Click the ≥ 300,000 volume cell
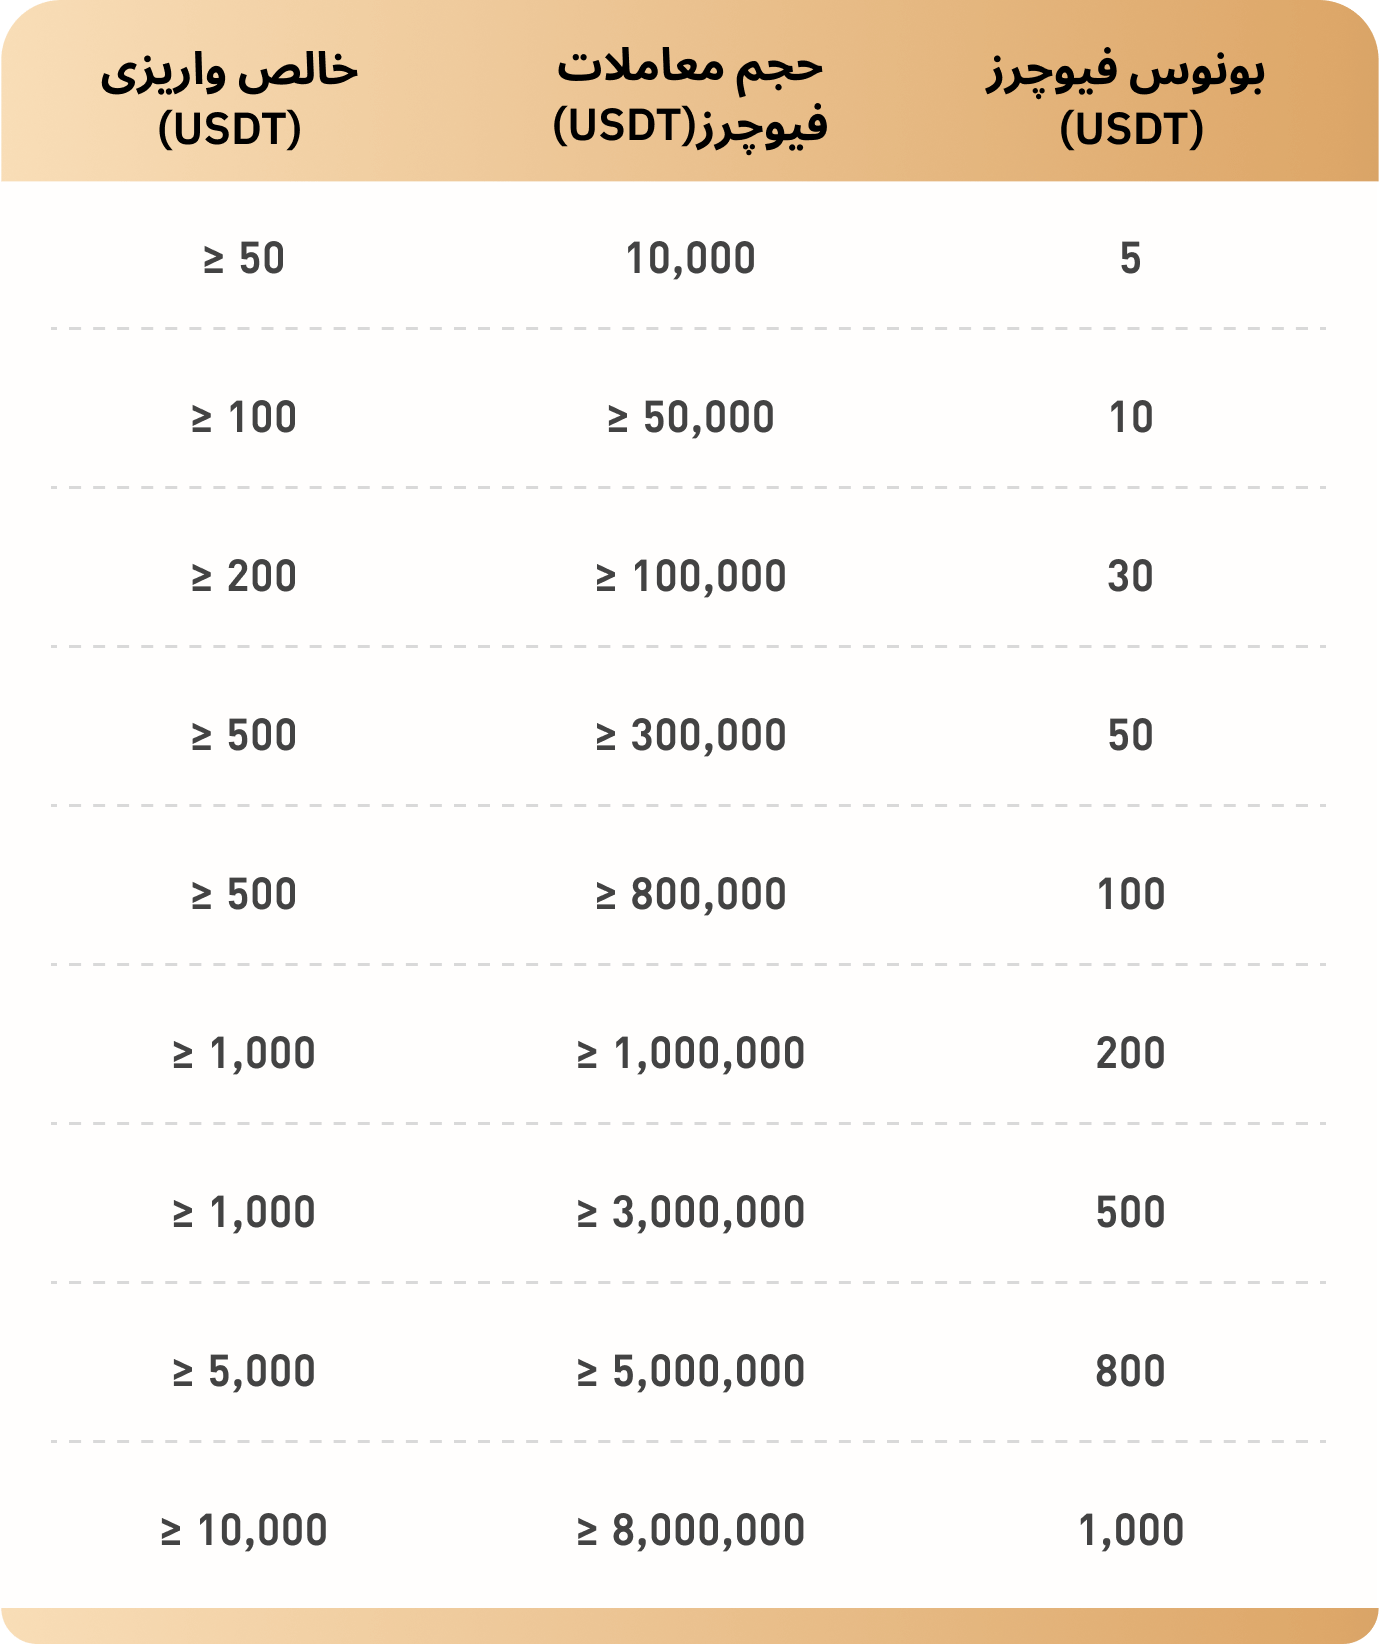Image resolution: width=1379 pixels, height=1644 pixels. [690, 736]
